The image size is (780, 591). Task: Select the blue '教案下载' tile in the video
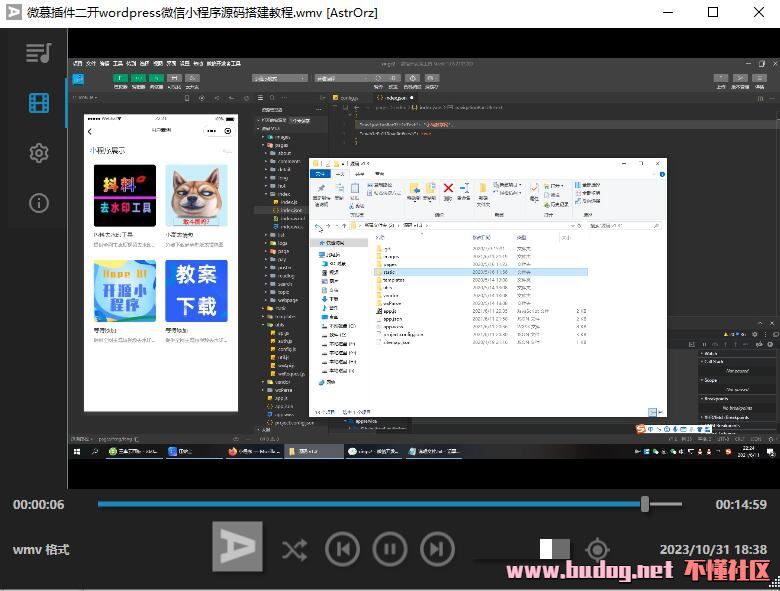pos(196,290)
